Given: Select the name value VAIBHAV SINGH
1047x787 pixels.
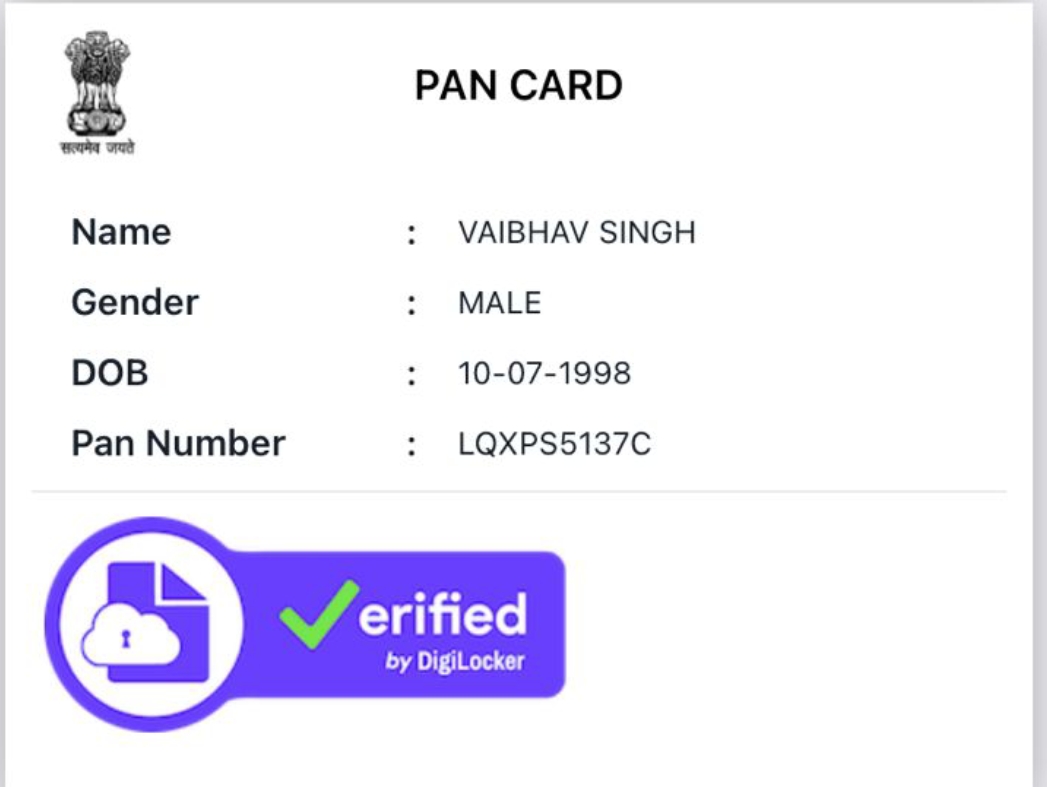Looking at the screenshot, I should (576, 233).
